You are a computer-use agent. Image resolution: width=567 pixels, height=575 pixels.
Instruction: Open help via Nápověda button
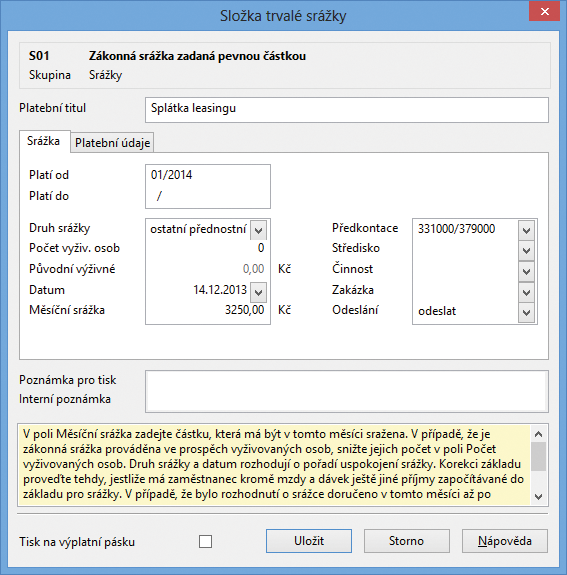tap(505, 541)
